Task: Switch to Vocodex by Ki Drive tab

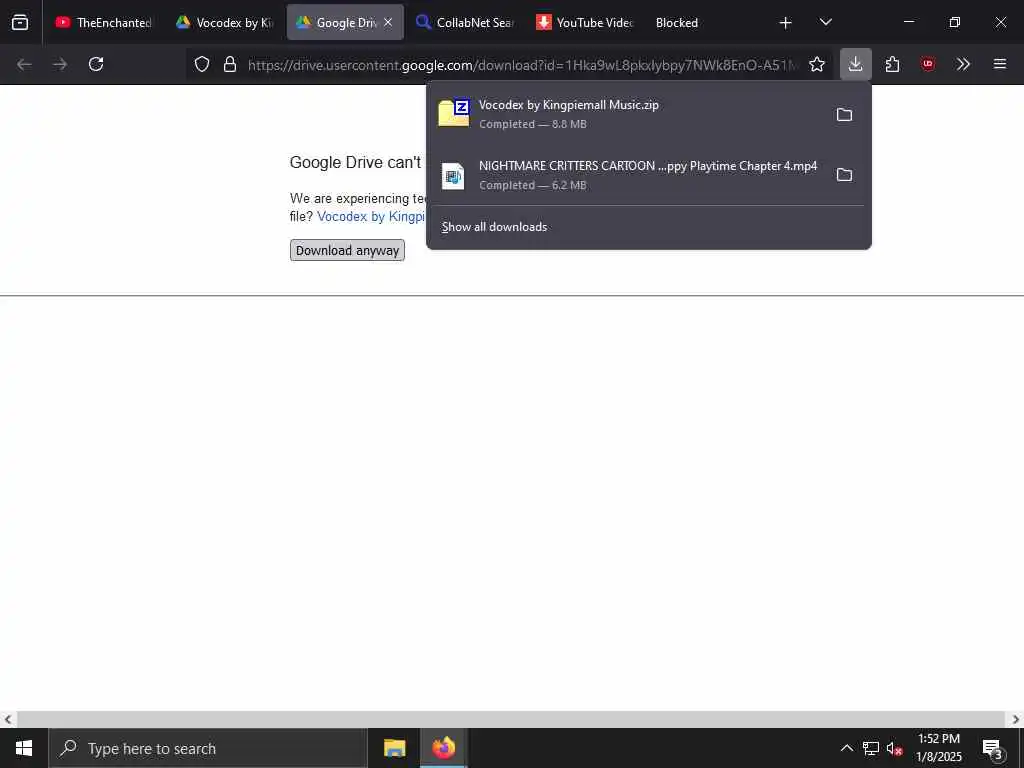Action: [225, 23]
